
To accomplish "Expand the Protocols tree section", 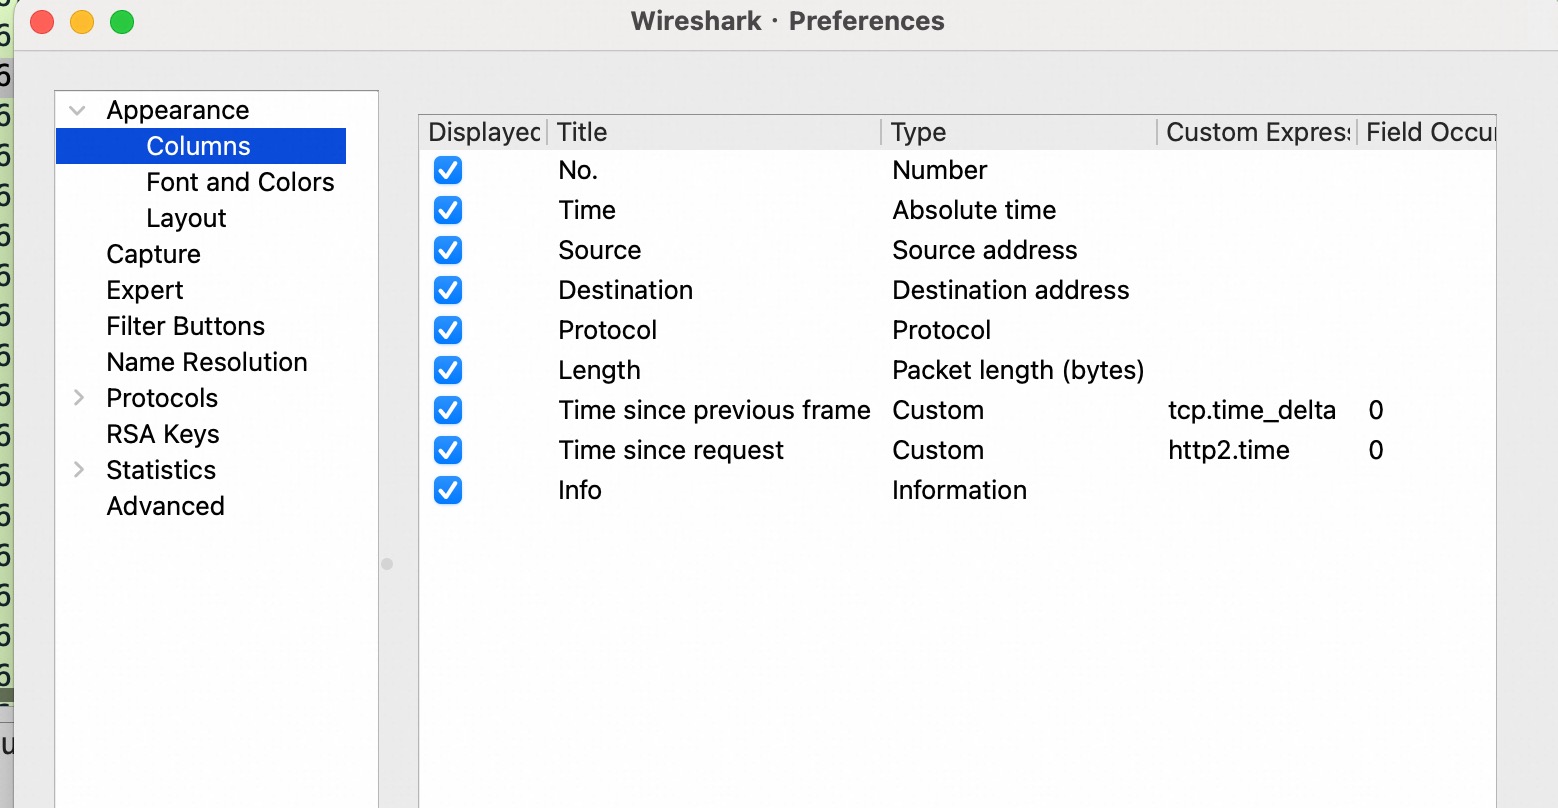I will [78, 398].
